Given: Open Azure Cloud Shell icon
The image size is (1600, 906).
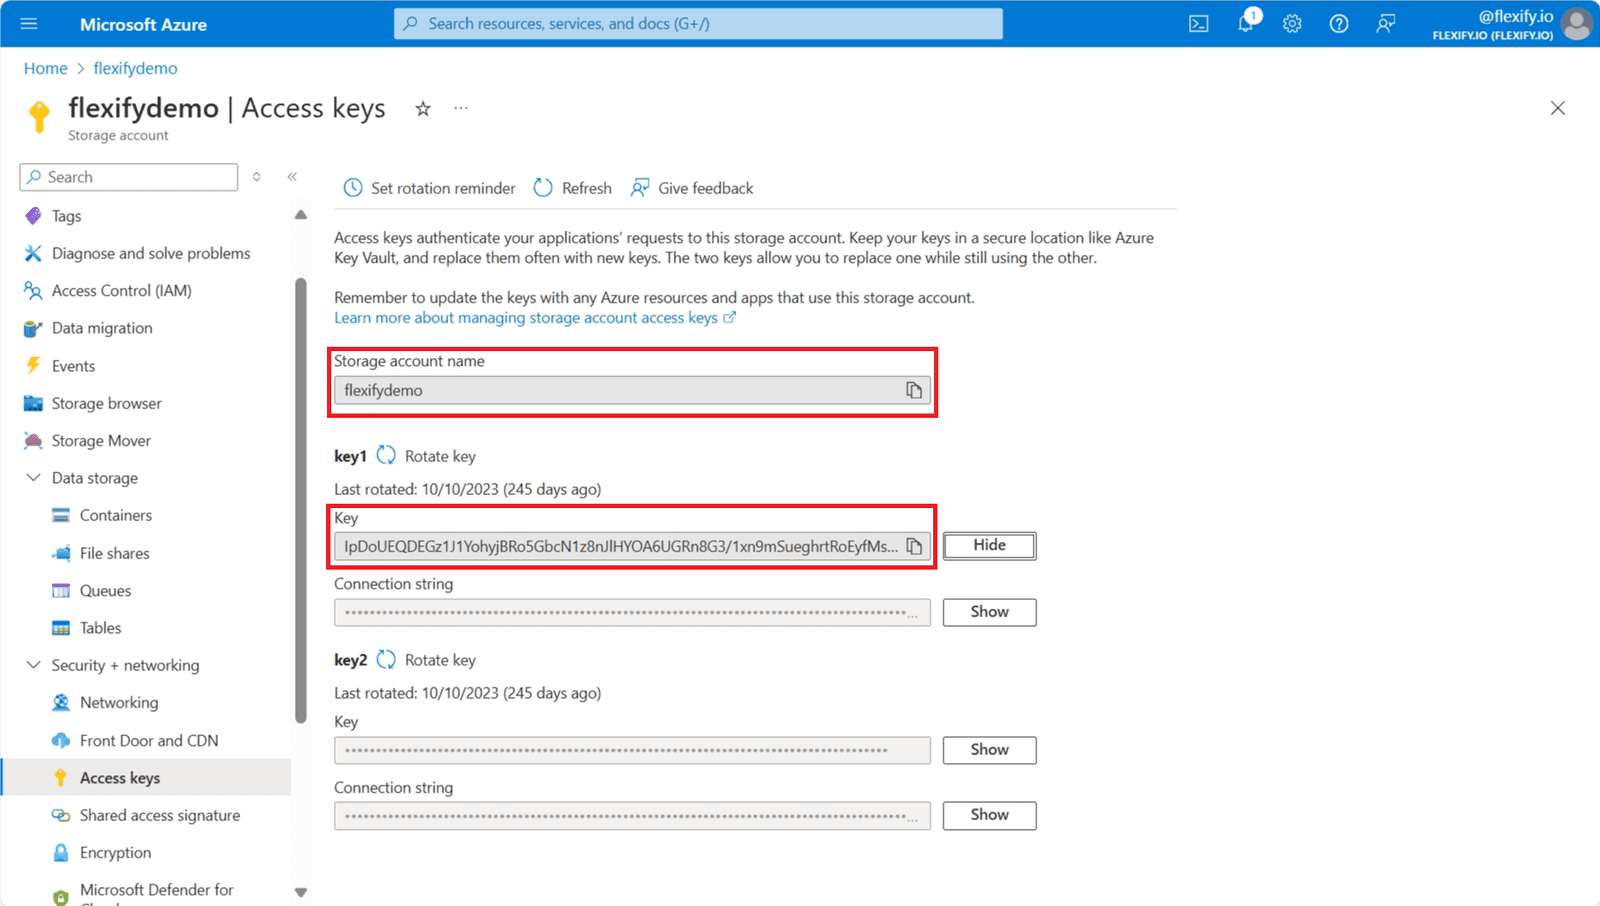Looking at the screenshot, I should (1198, 24).
